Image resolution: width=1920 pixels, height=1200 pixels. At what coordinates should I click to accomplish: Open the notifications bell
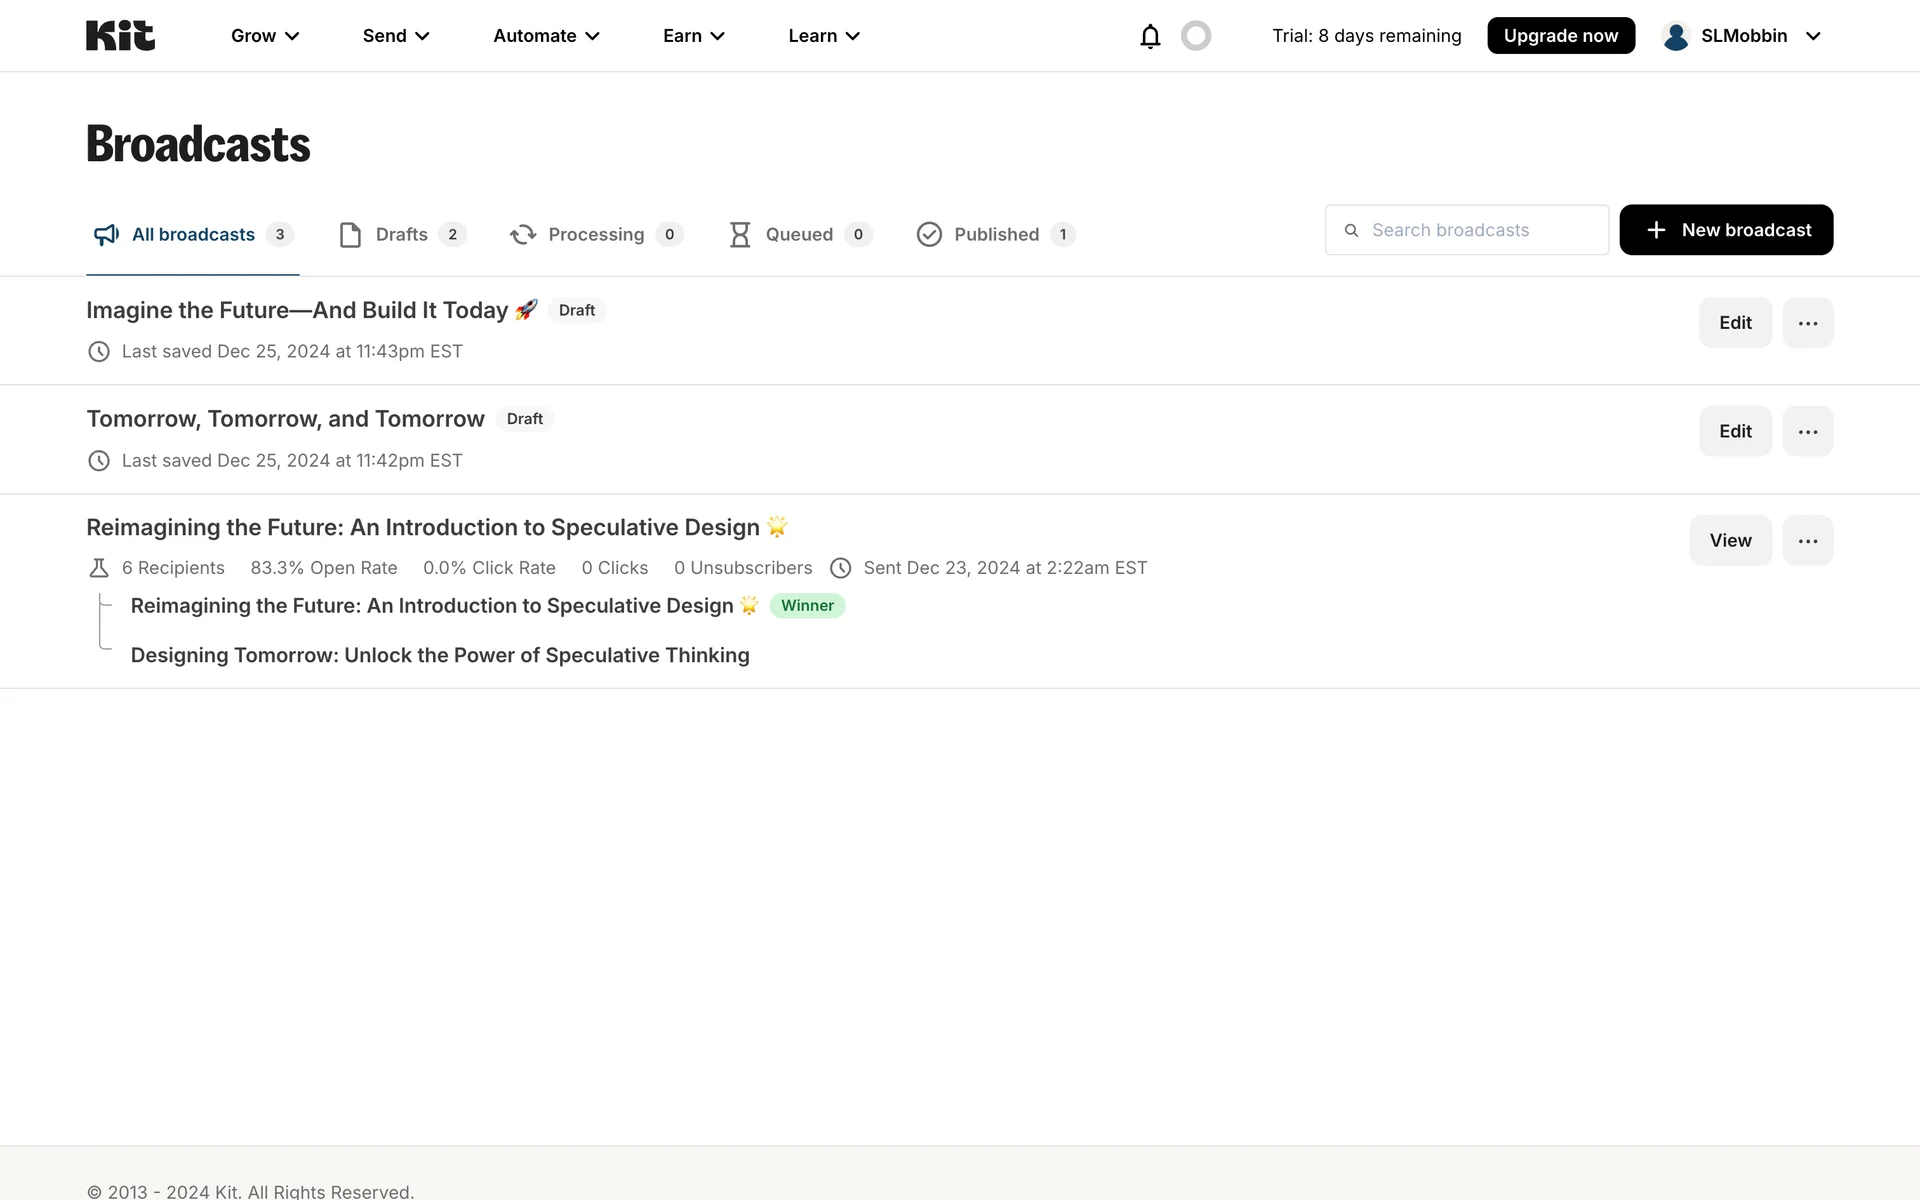coord(1150,36)
